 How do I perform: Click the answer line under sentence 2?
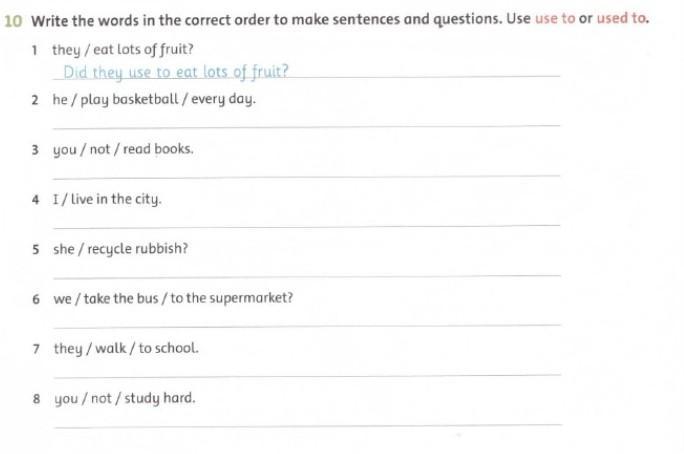pos(306,126)
